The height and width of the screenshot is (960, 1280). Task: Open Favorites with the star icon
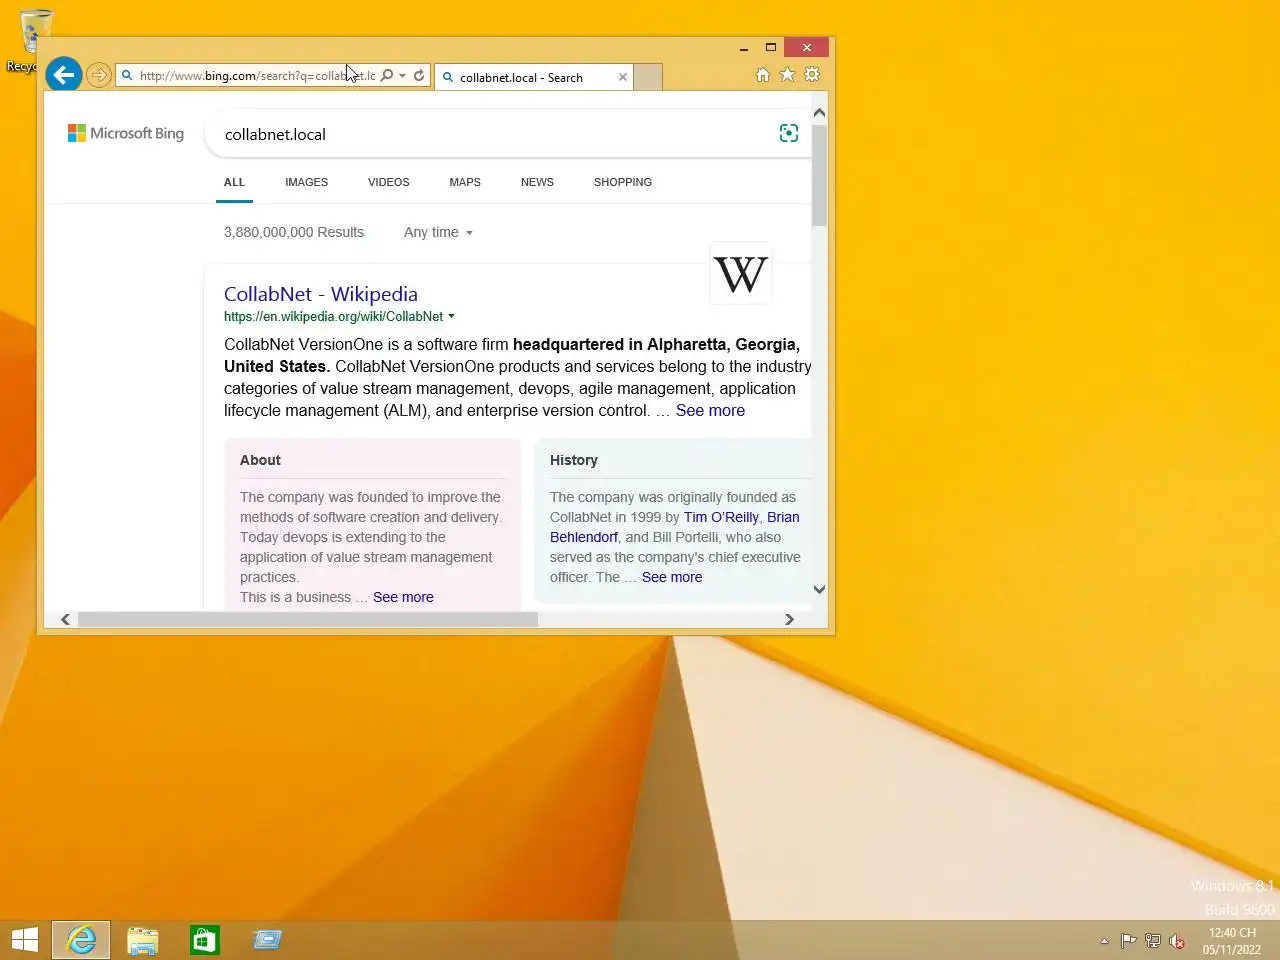pyautogui.click(x=787, y=75)
